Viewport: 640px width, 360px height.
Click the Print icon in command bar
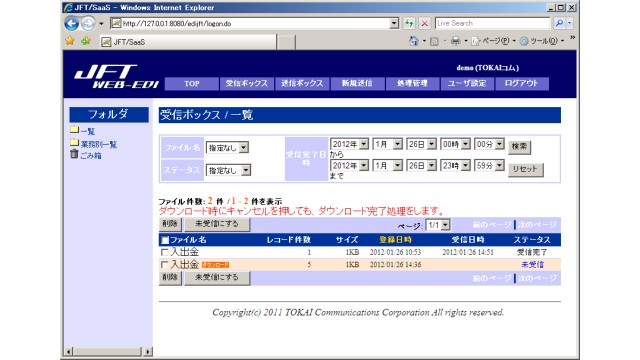pos(455,41)
